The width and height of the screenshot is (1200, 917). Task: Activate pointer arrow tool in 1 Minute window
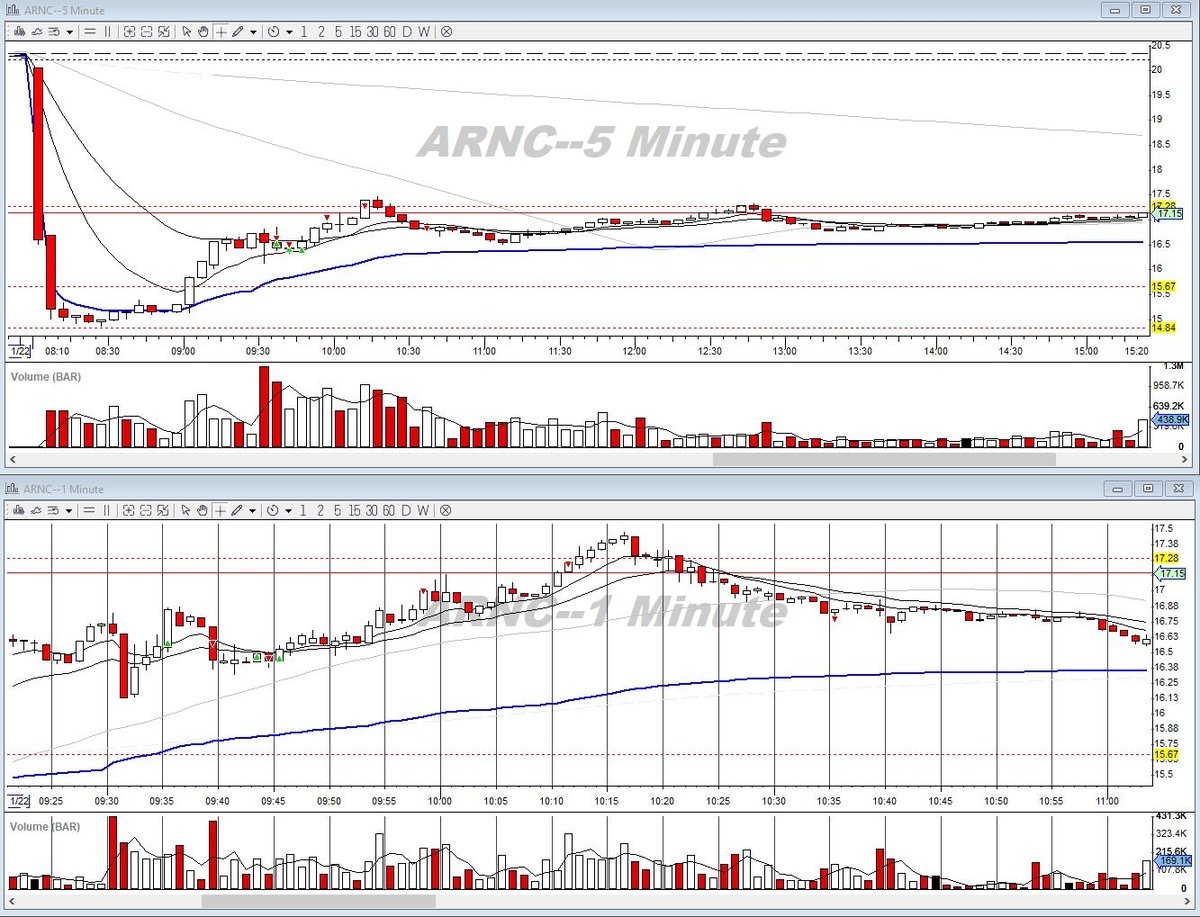tap(186, 510)
